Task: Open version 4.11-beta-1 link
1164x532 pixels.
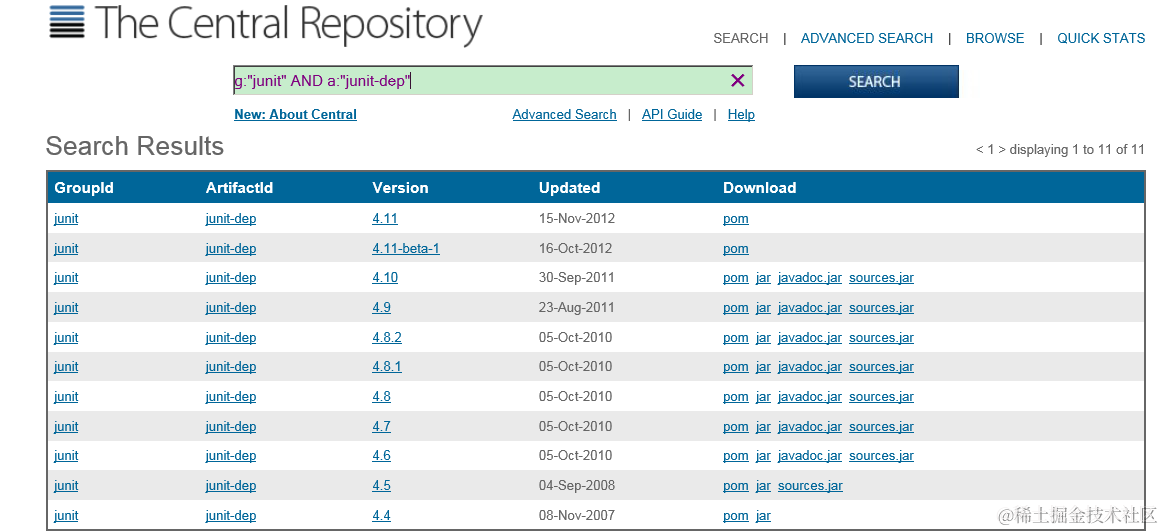Action: (x=405, y=249)
